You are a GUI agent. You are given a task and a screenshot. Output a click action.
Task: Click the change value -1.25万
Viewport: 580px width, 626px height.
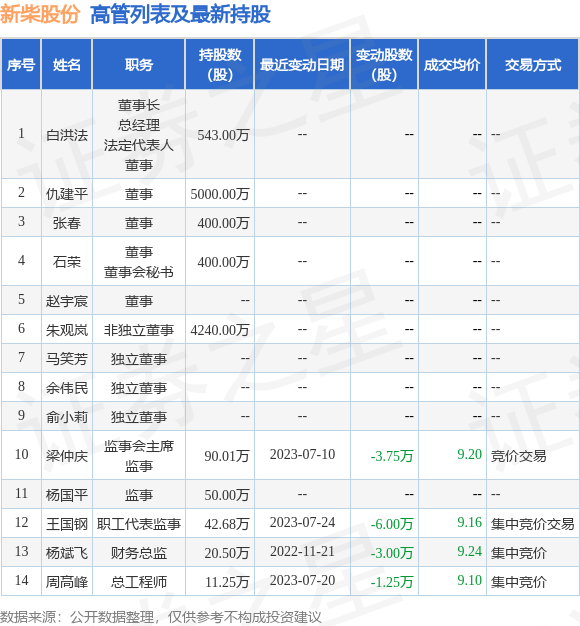click(x=392, y=582)
